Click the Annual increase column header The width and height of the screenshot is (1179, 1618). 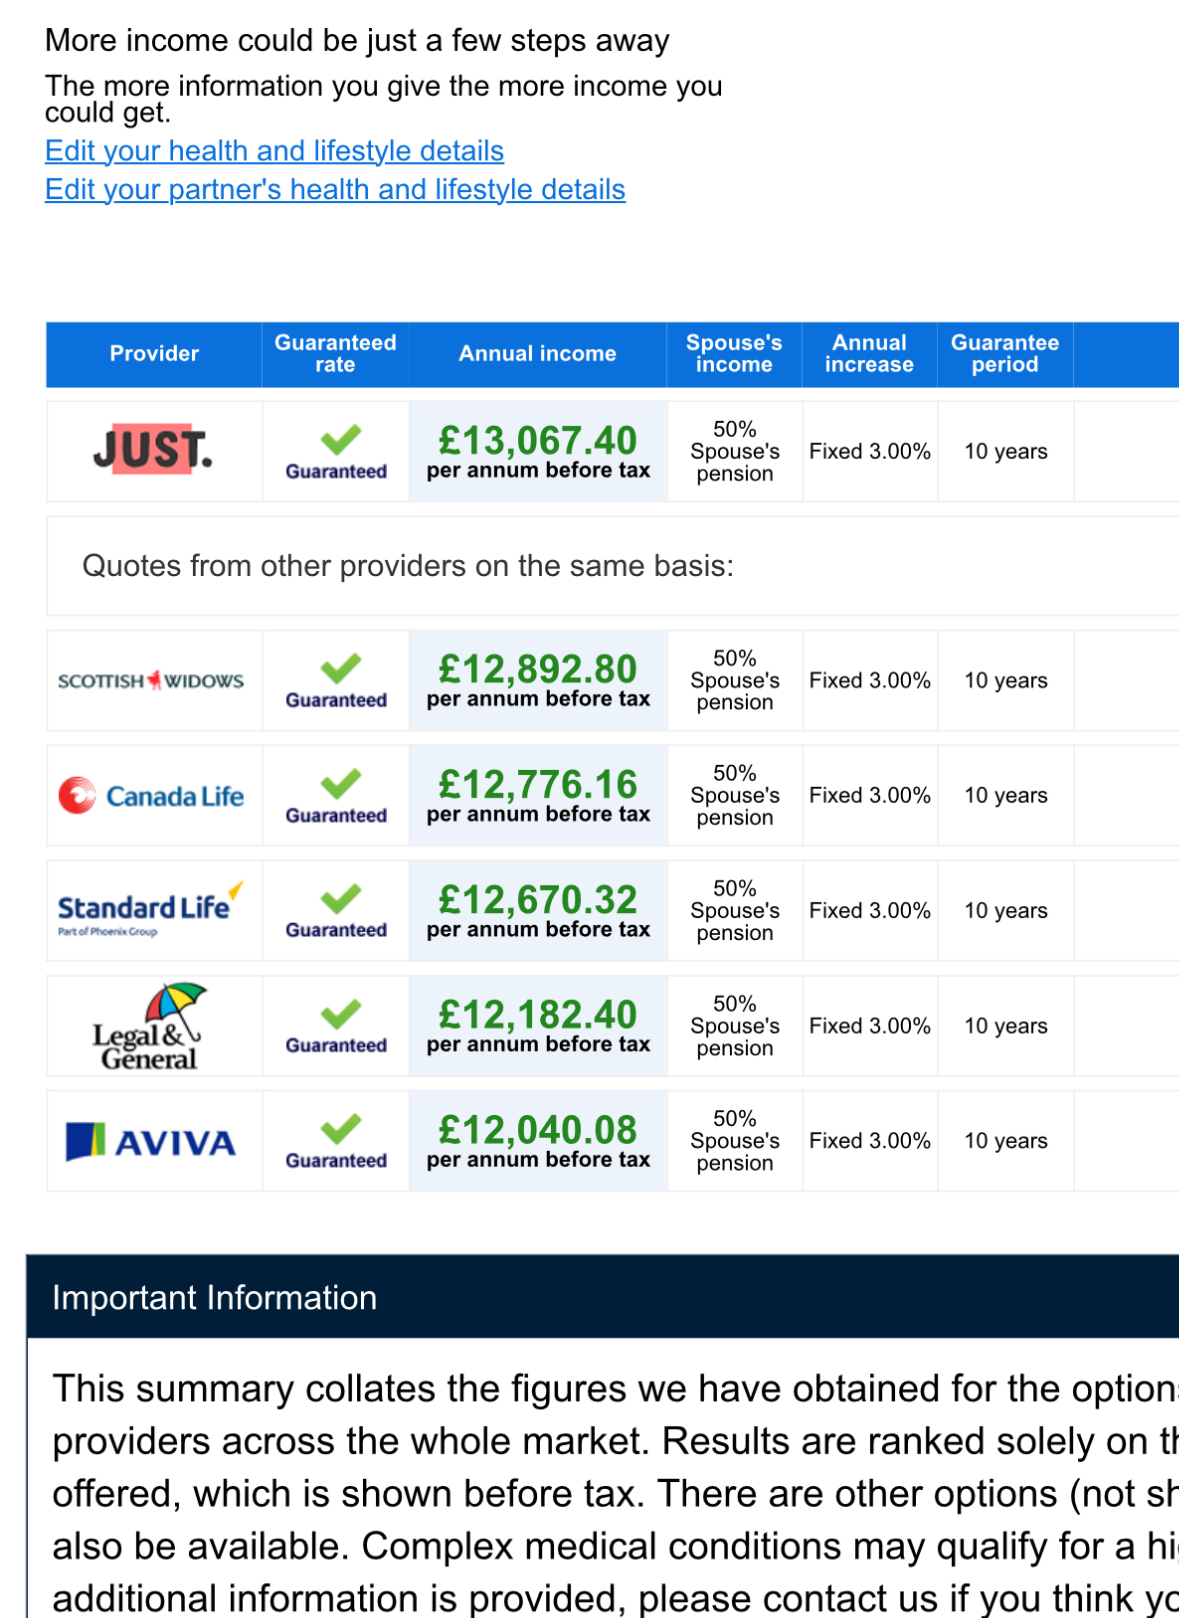(x=869, y=354)
